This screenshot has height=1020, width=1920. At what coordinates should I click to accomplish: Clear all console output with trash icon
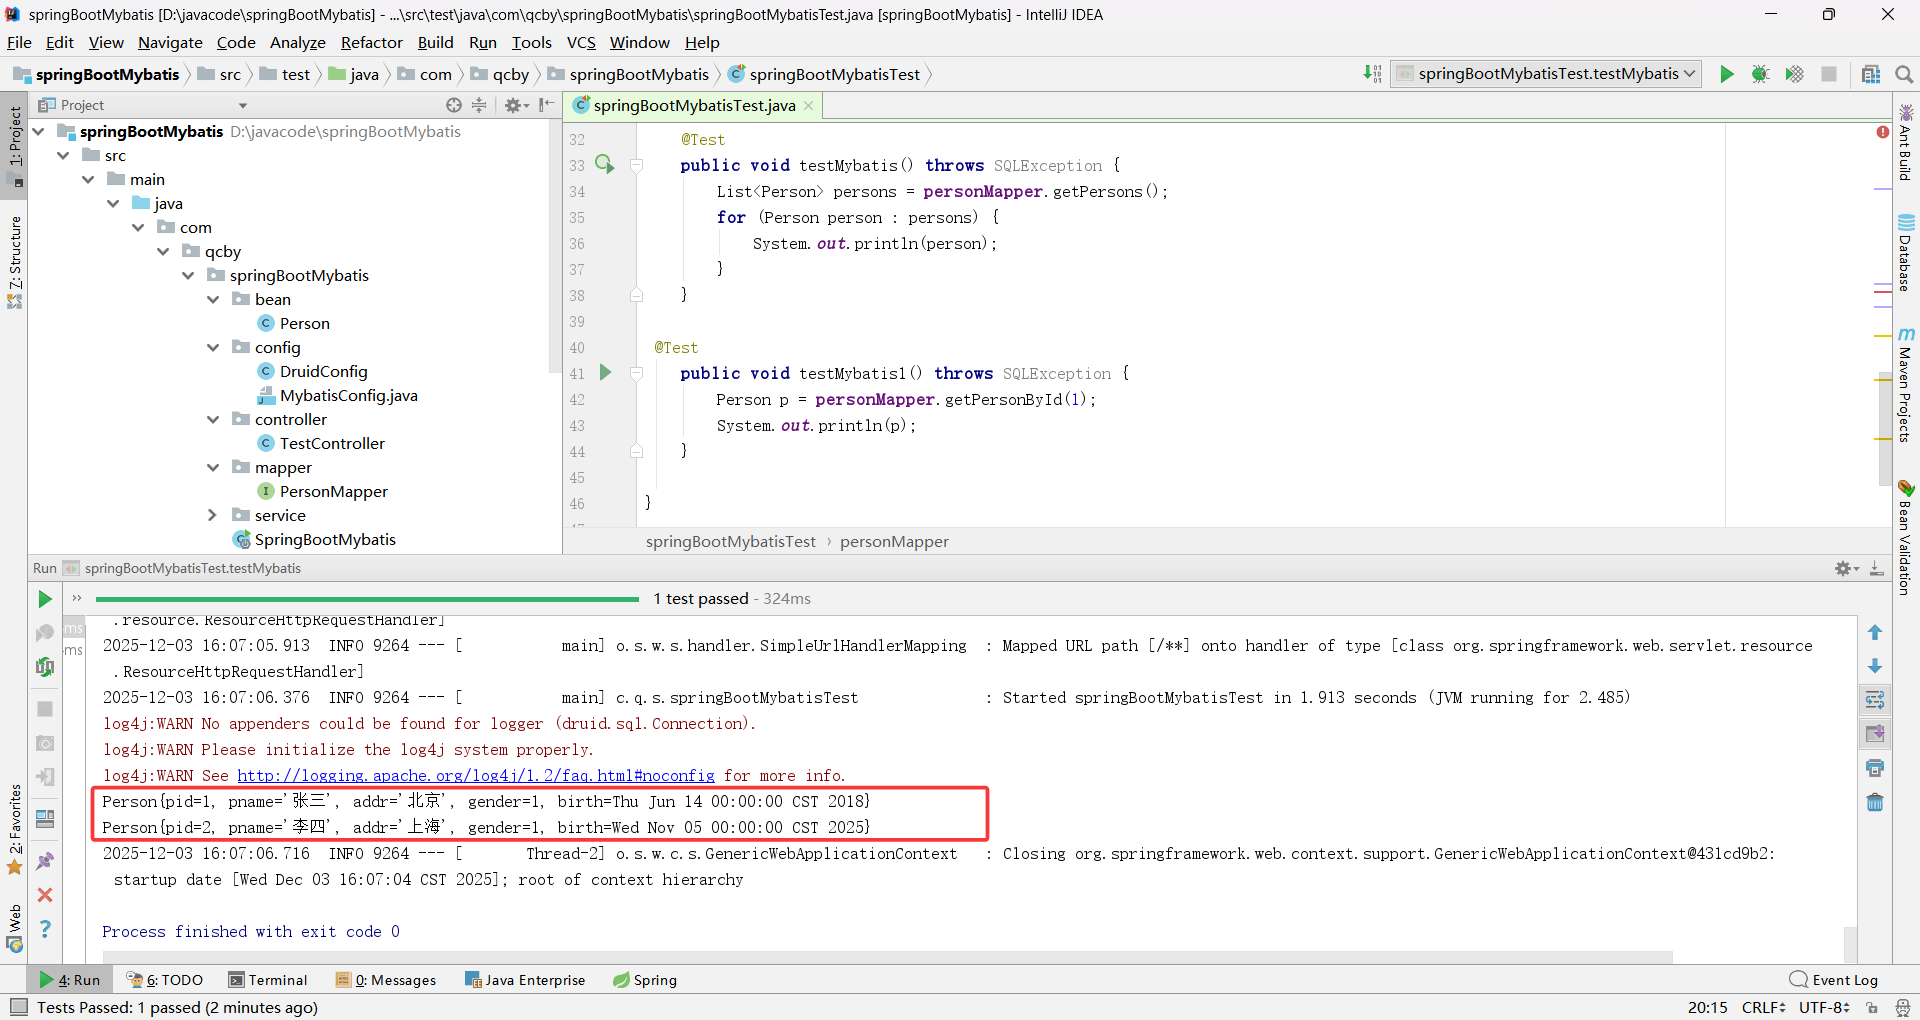point(1875,802)
